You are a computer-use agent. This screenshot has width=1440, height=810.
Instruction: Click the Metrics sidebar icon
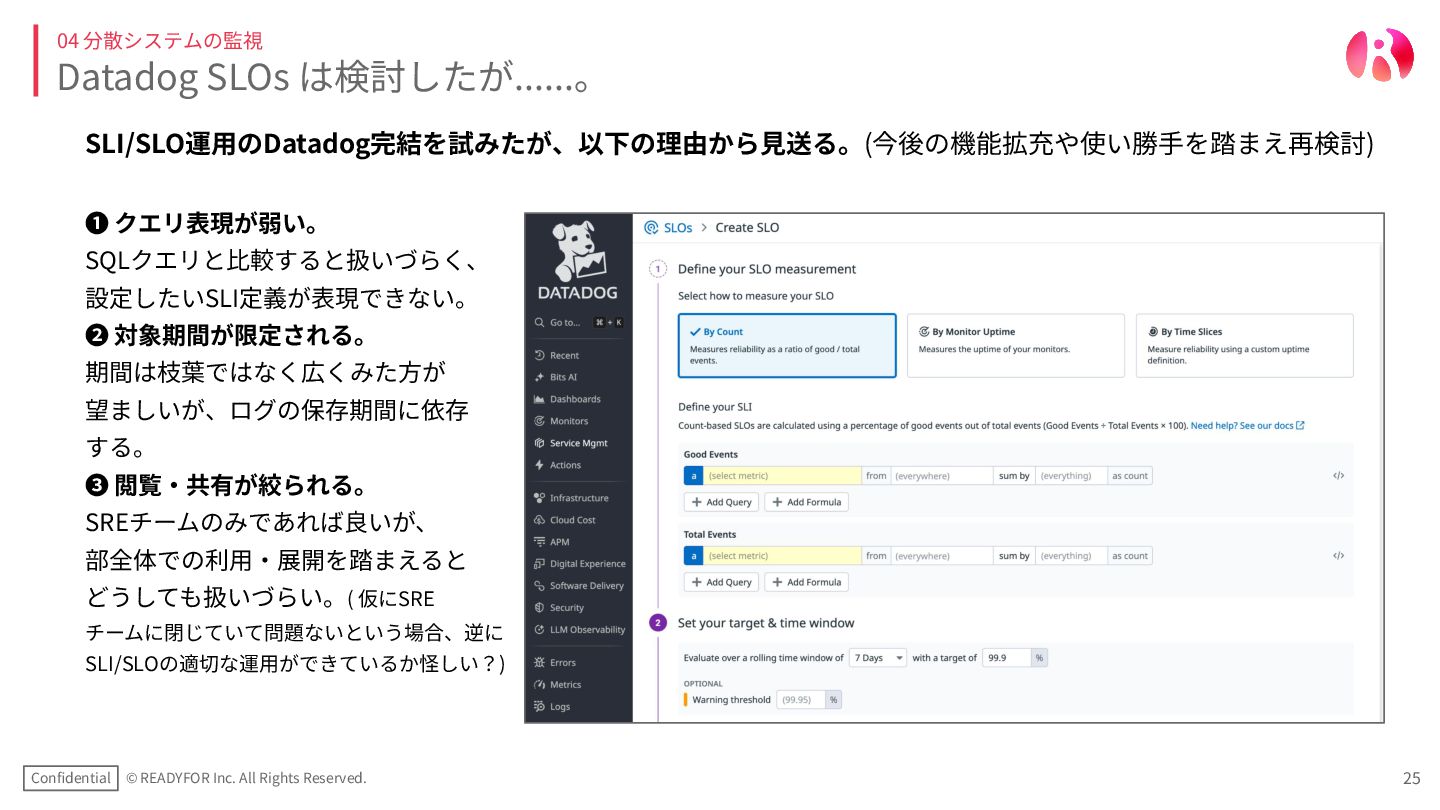pyautogui.click(x=540, y=685)
